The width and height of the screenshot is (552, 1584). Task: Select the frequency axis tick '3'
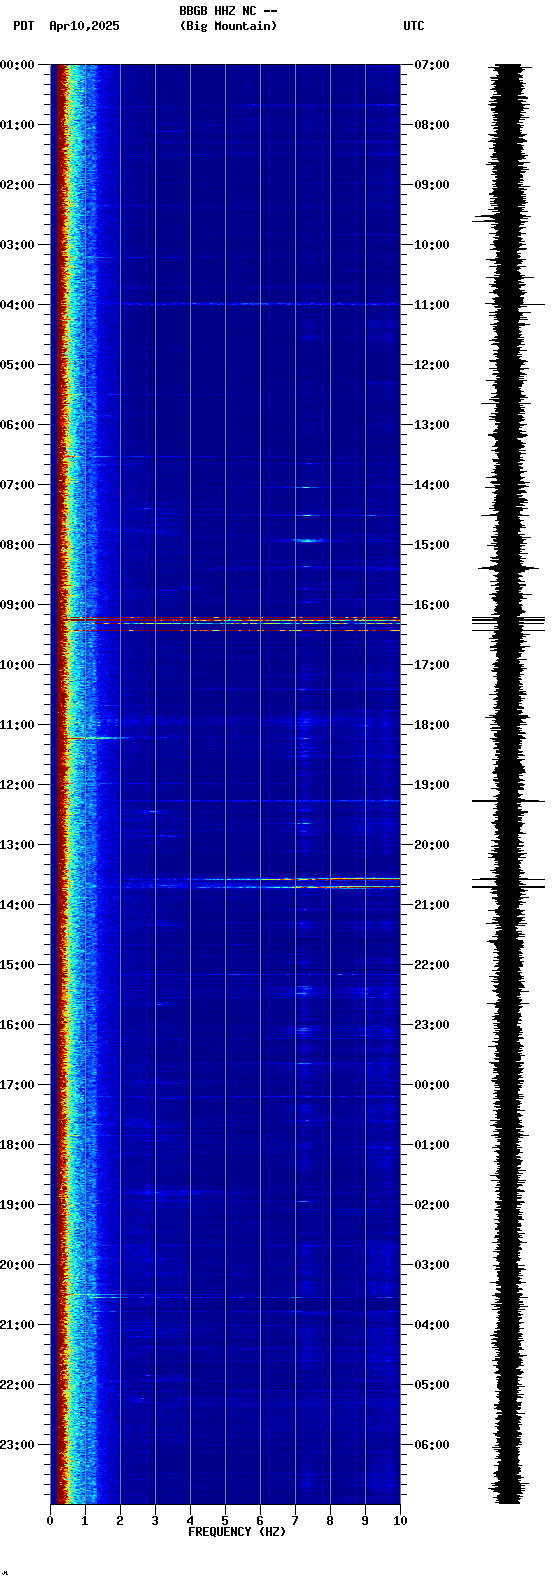[155, 1521]
